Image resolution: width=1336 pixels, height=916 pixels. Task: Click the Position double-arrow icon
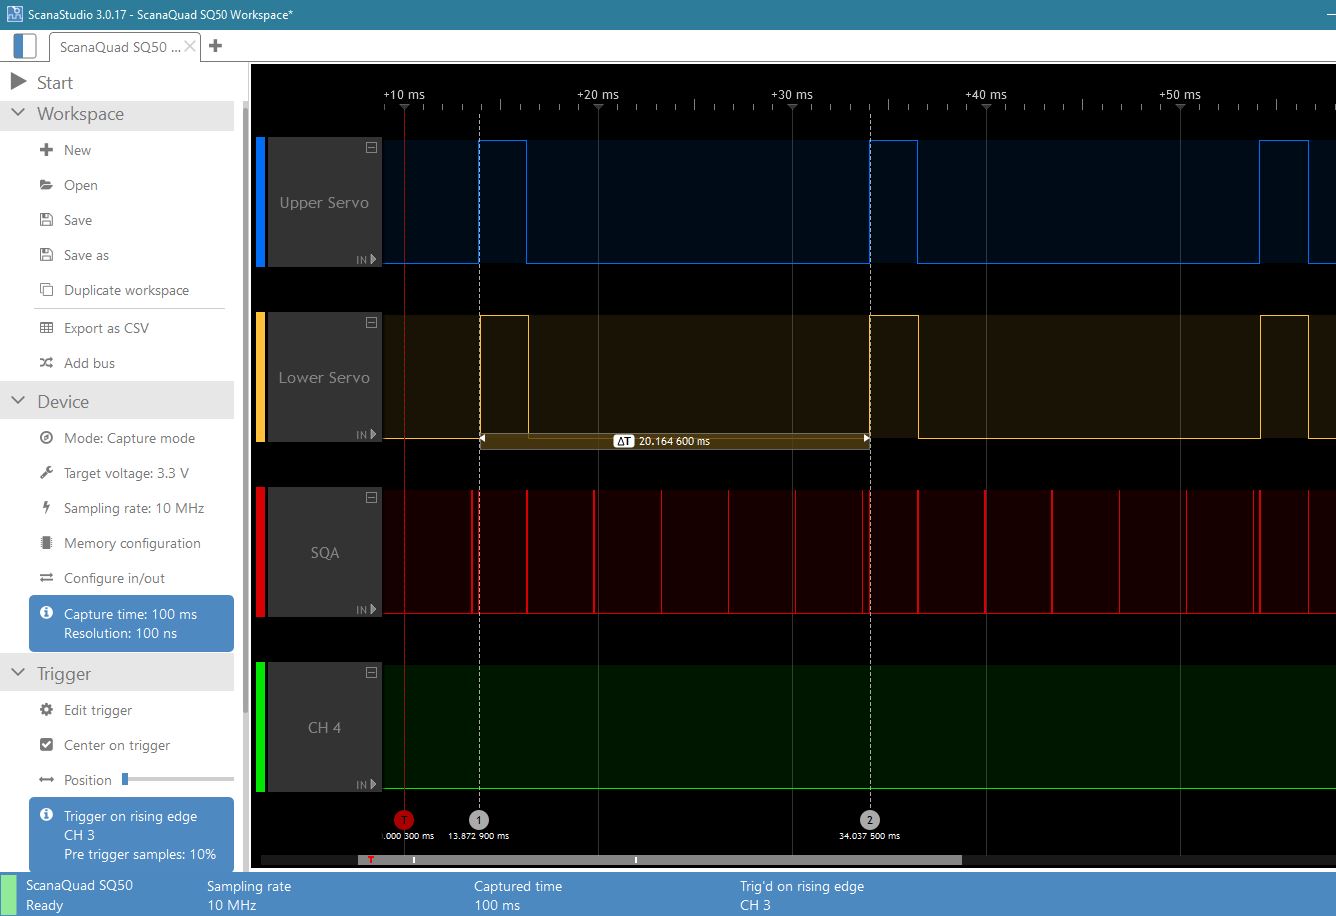[46, 780]
